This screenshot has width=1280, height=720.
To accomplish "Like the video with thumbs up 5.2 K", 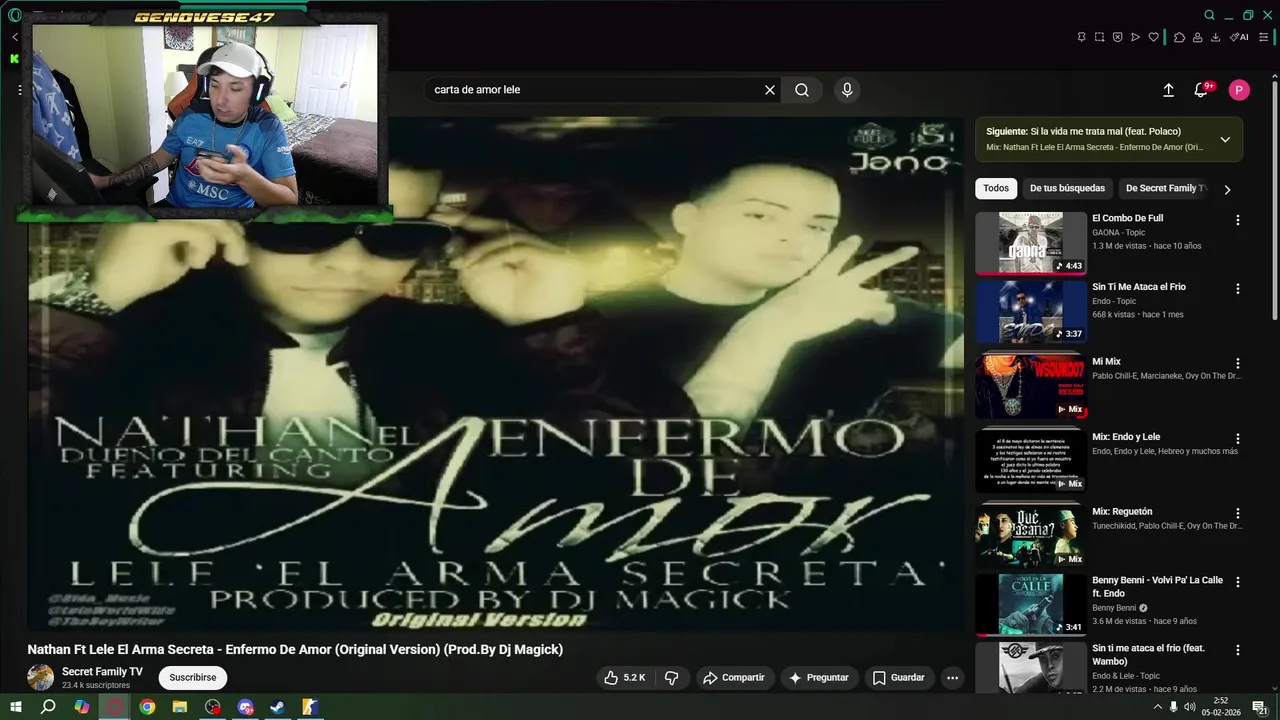I will 624,678.
